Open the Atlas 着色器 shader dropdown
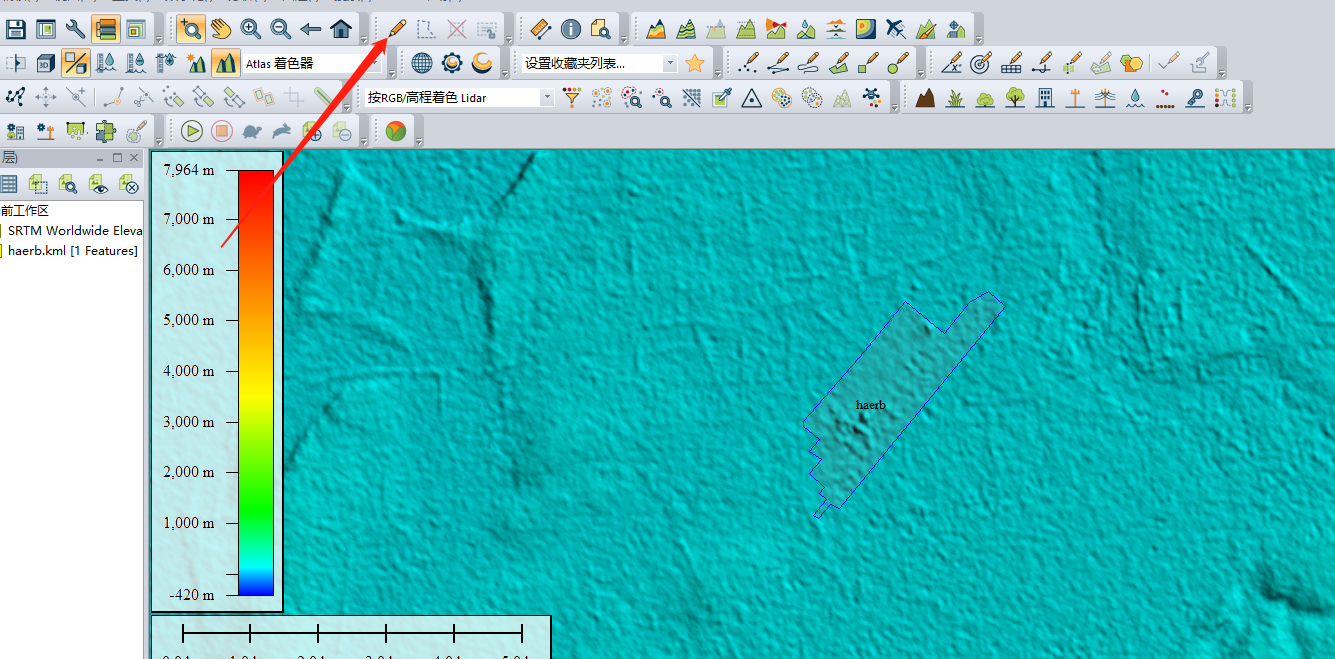The height and width of the screenshot is (659, 1335). pos(314,63)
